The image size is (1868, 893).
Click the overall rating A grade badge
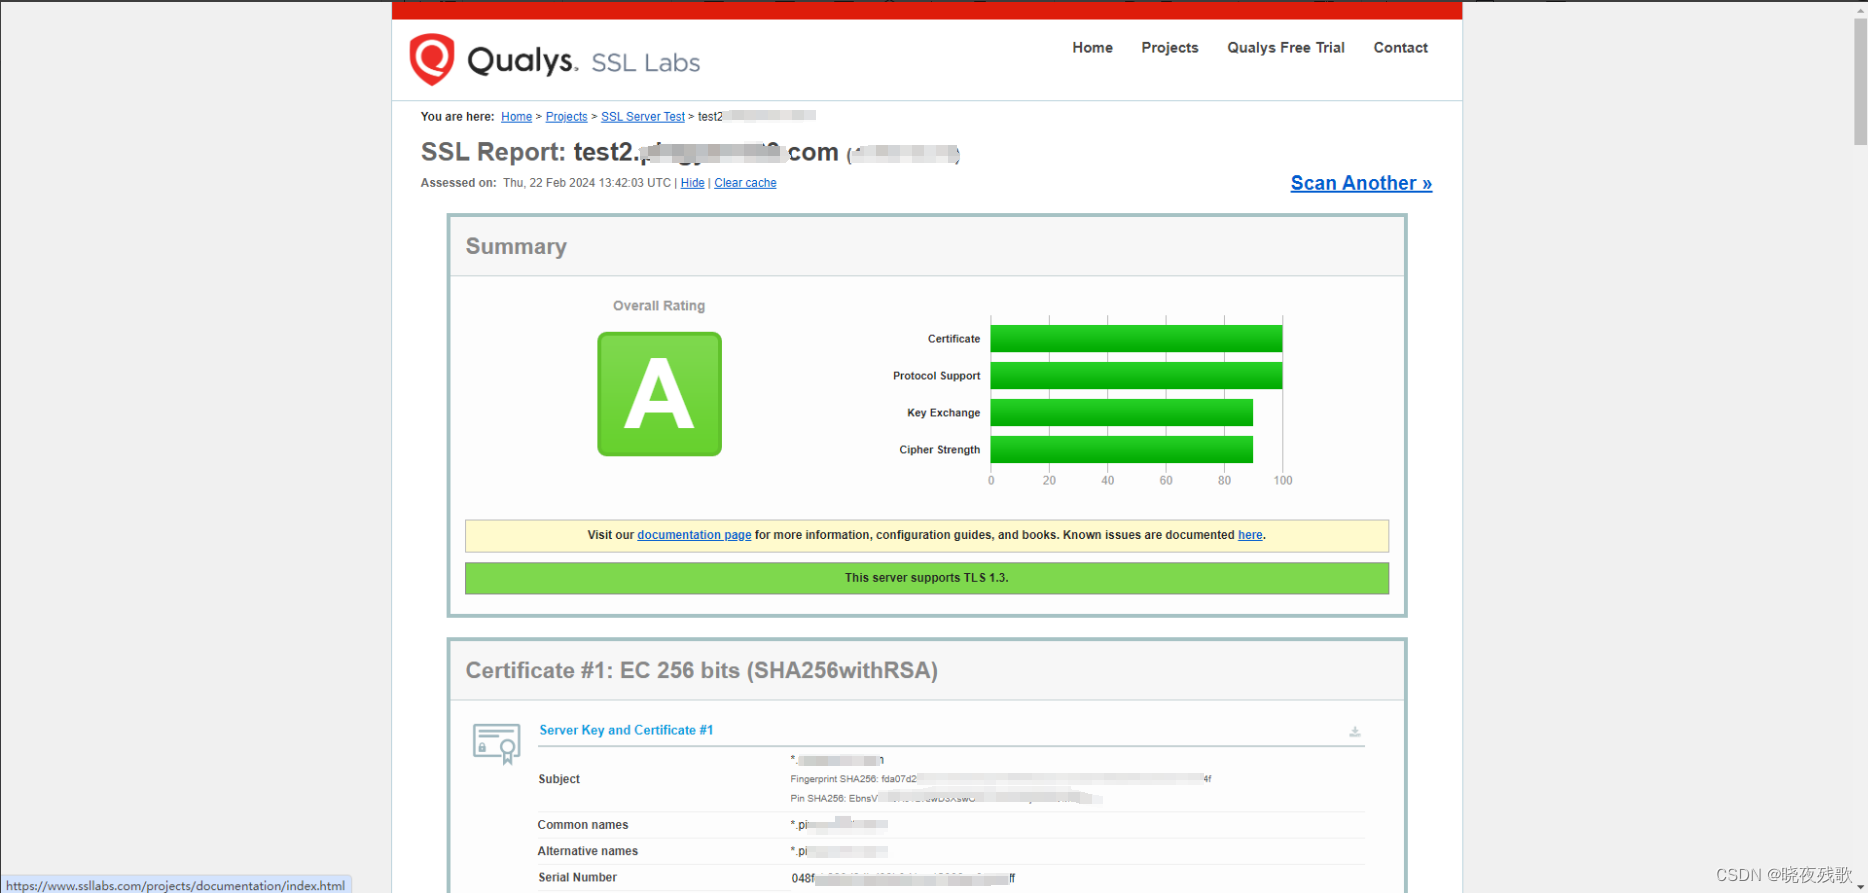(659, 394)
